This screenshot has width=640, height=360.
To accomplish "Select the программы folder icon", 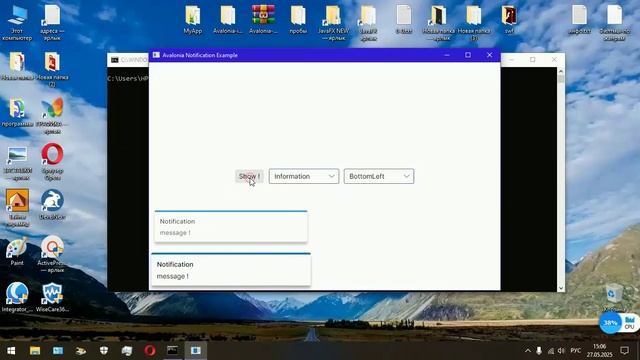I will 17,113.
